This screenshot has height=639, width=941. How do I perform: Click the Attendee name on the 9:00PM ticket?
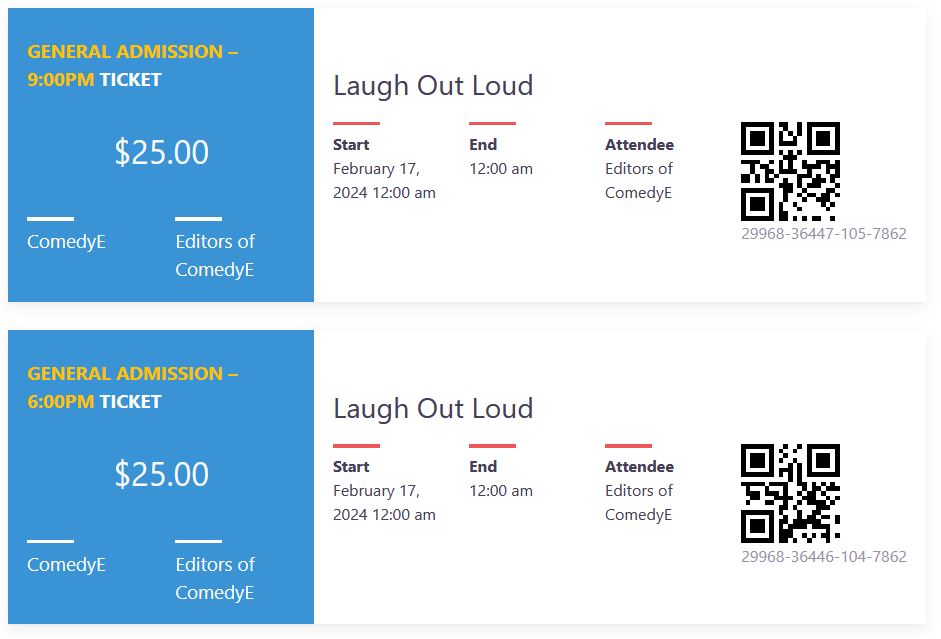(639, 181)
